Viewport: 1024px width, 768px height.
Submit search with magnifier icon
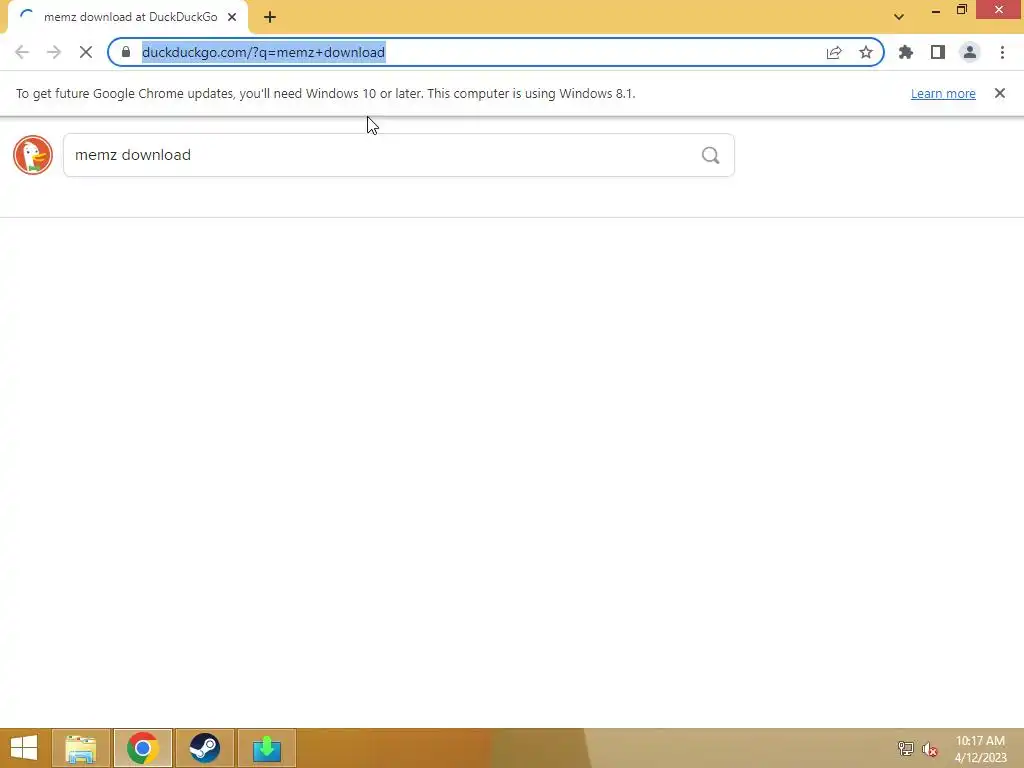711,155
